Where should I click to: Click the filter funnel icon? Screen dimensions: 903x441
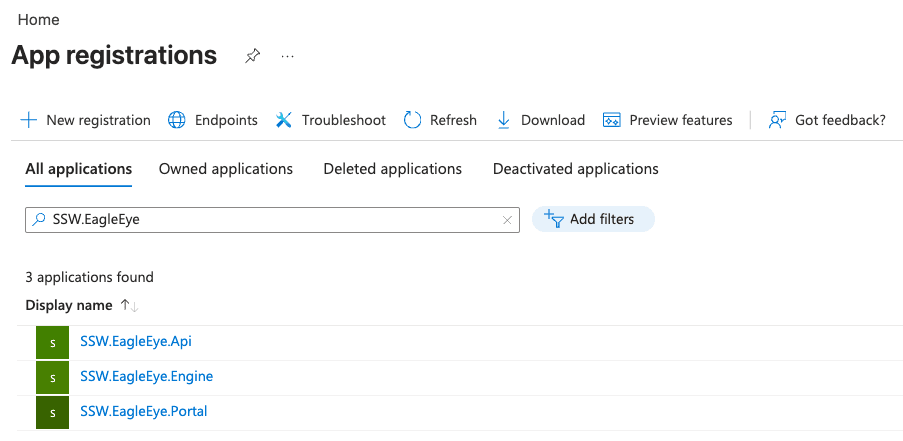[x=553, y=219]
